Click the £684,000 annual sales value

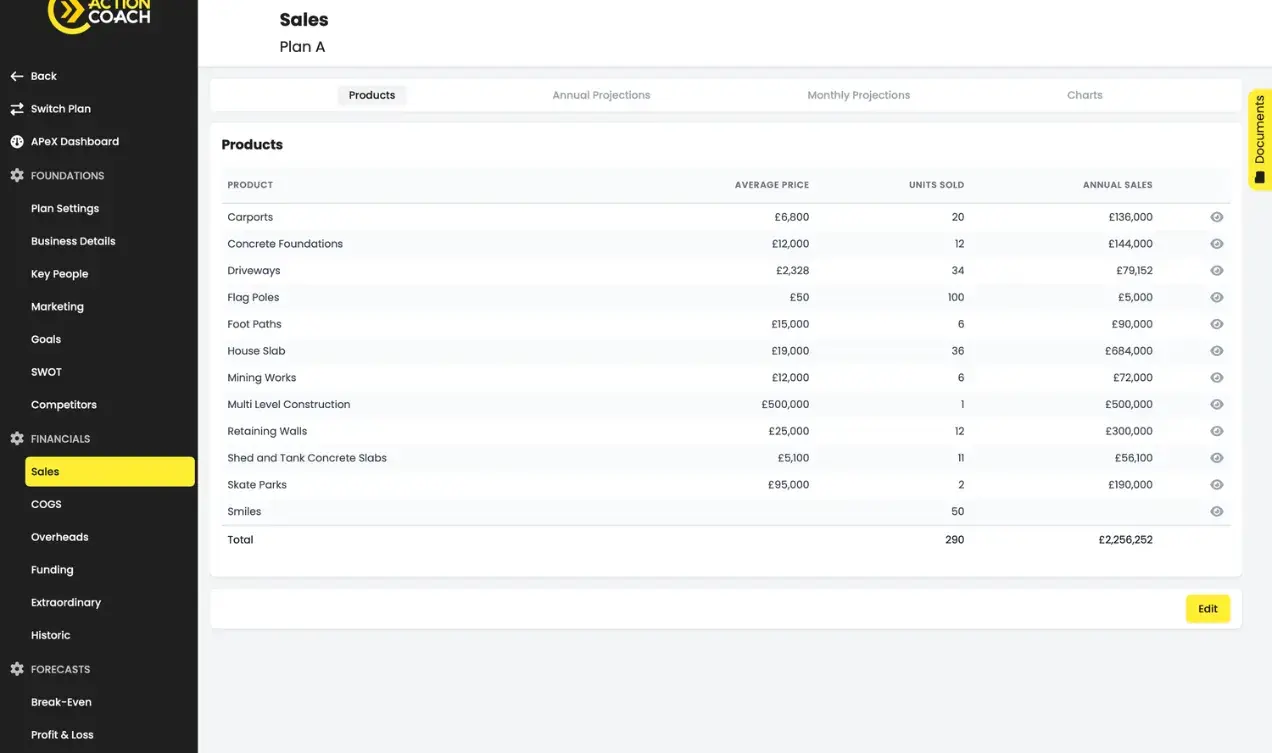(x=1129, y=351)
